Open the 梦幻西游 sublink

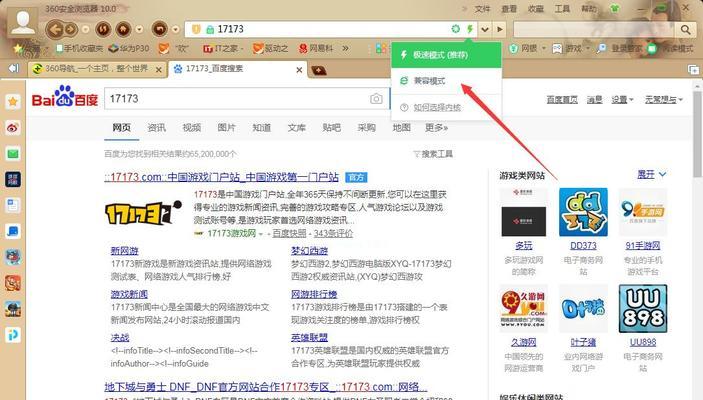coord(309,251)
